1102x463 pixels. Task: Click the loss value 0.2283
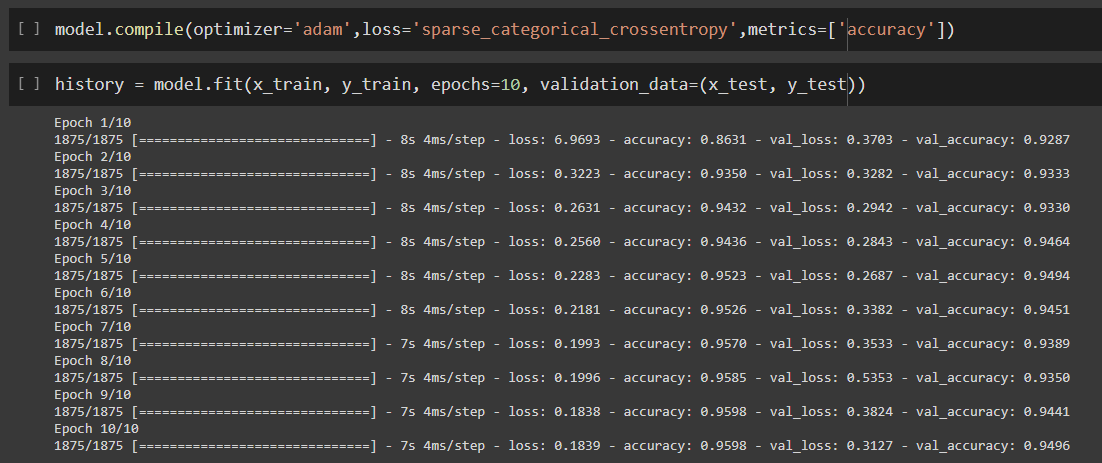click(577, 275)
